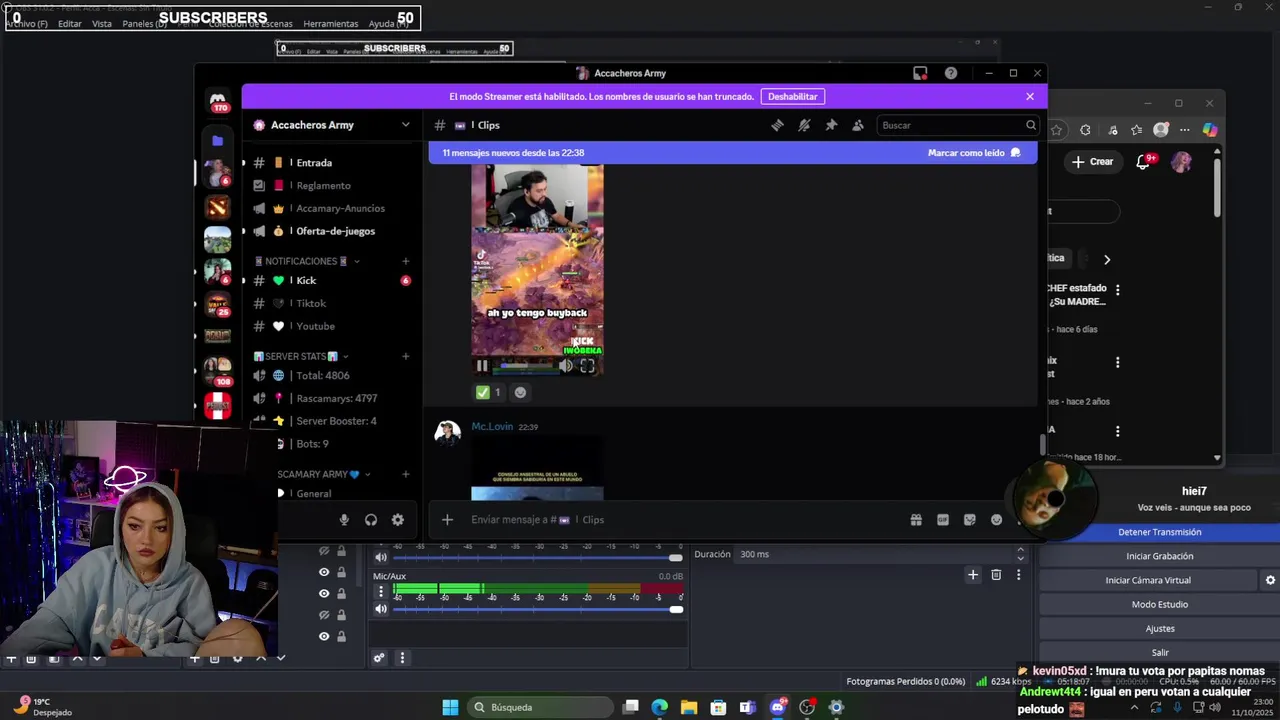Open gift icon in message bar

click(916, 520)
